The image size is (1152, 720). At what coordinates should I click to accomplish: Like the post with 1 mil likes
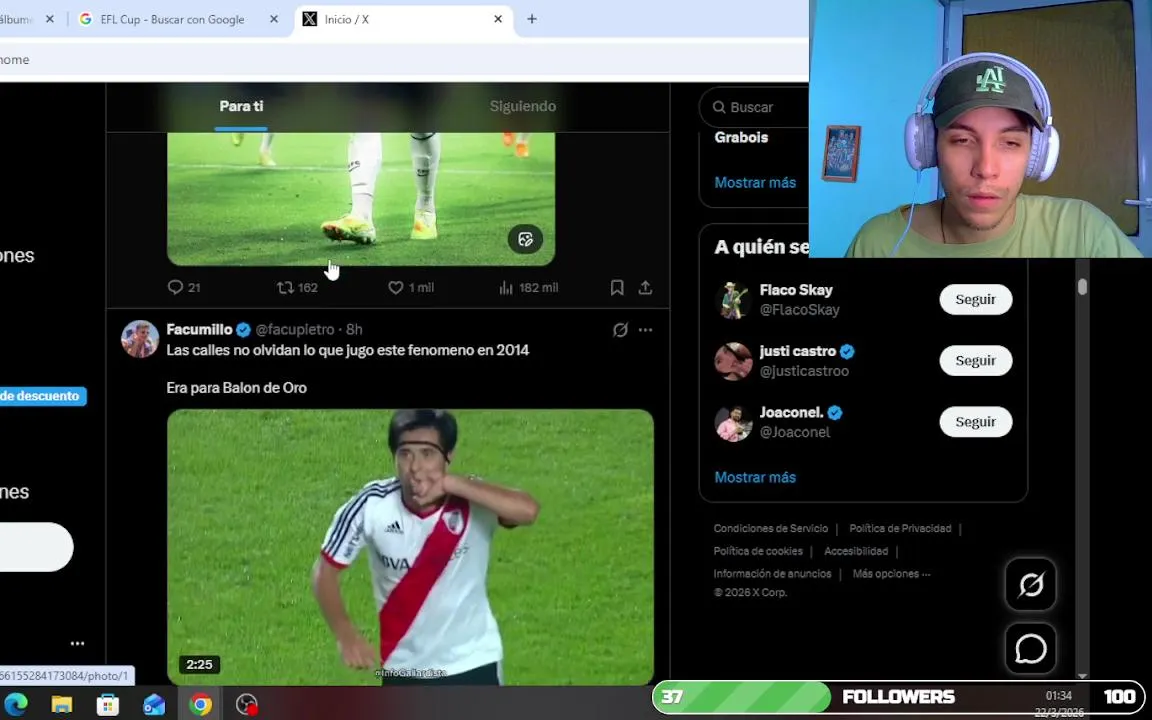(411, 287)
